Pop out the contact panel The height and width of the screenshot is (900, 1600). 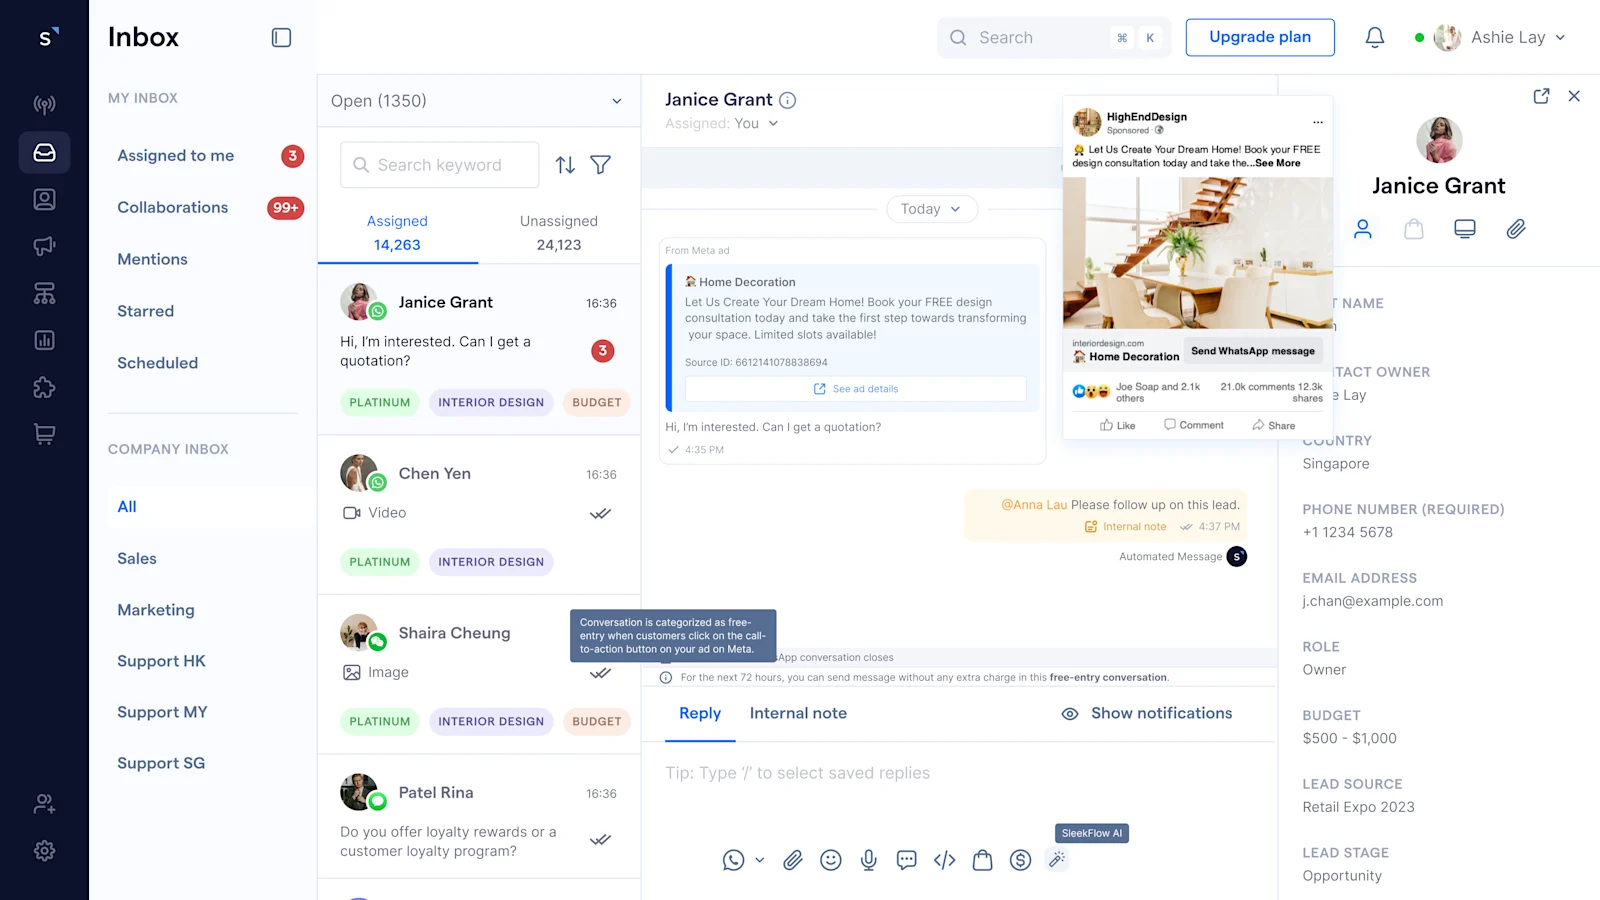point(1541,96)
